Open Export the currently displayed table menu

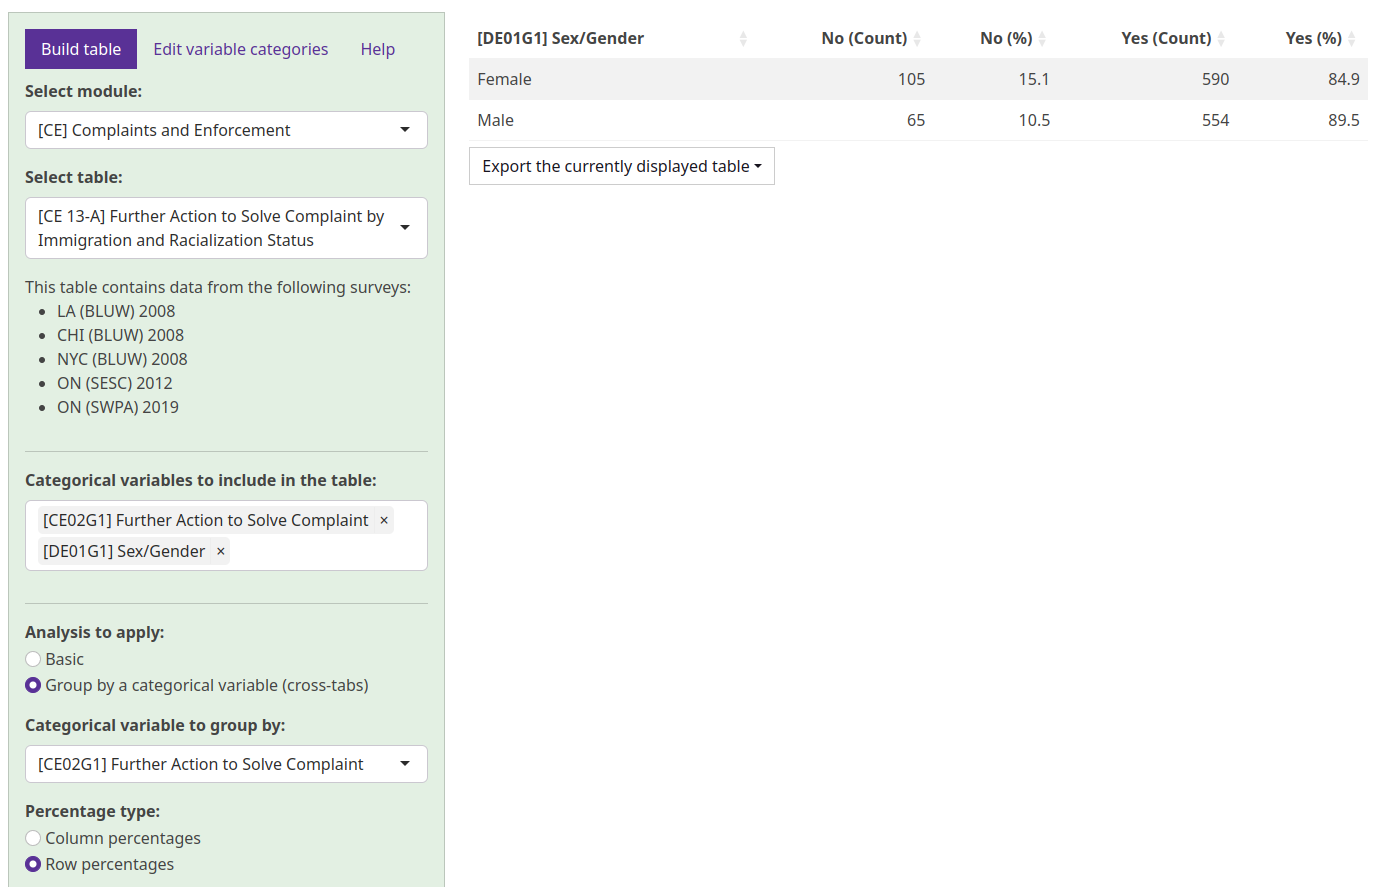point(622,166)
